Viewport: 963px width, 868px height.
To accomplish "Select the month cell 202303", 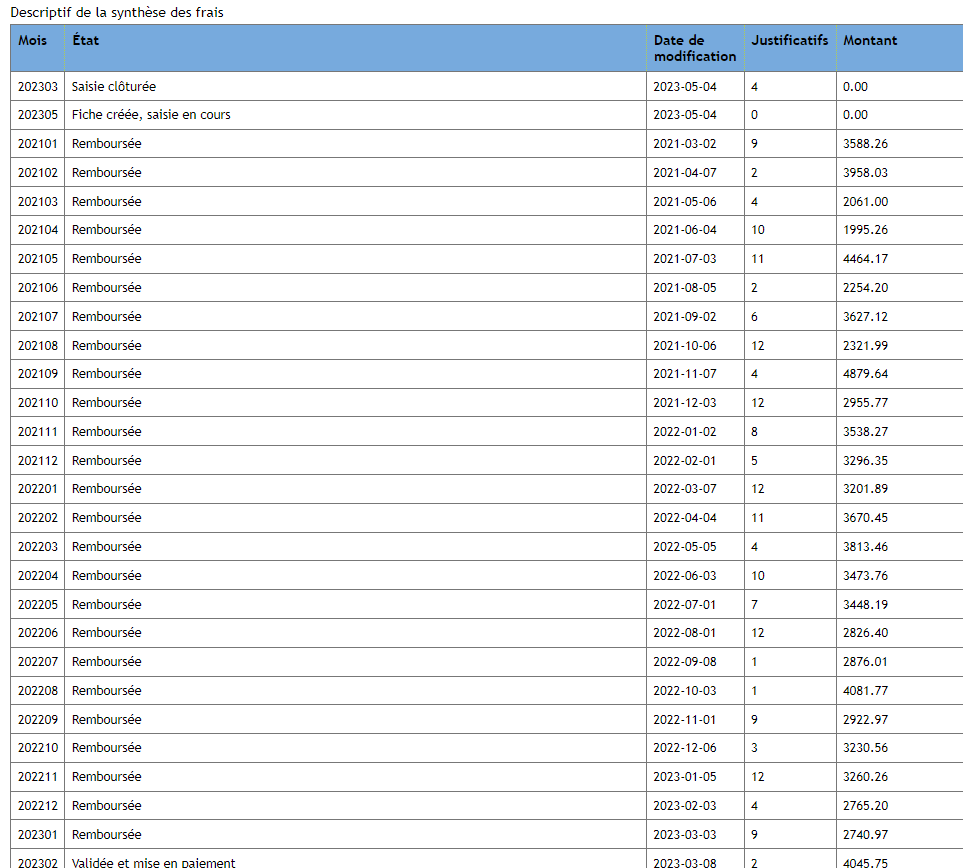I will coord(37,87).
